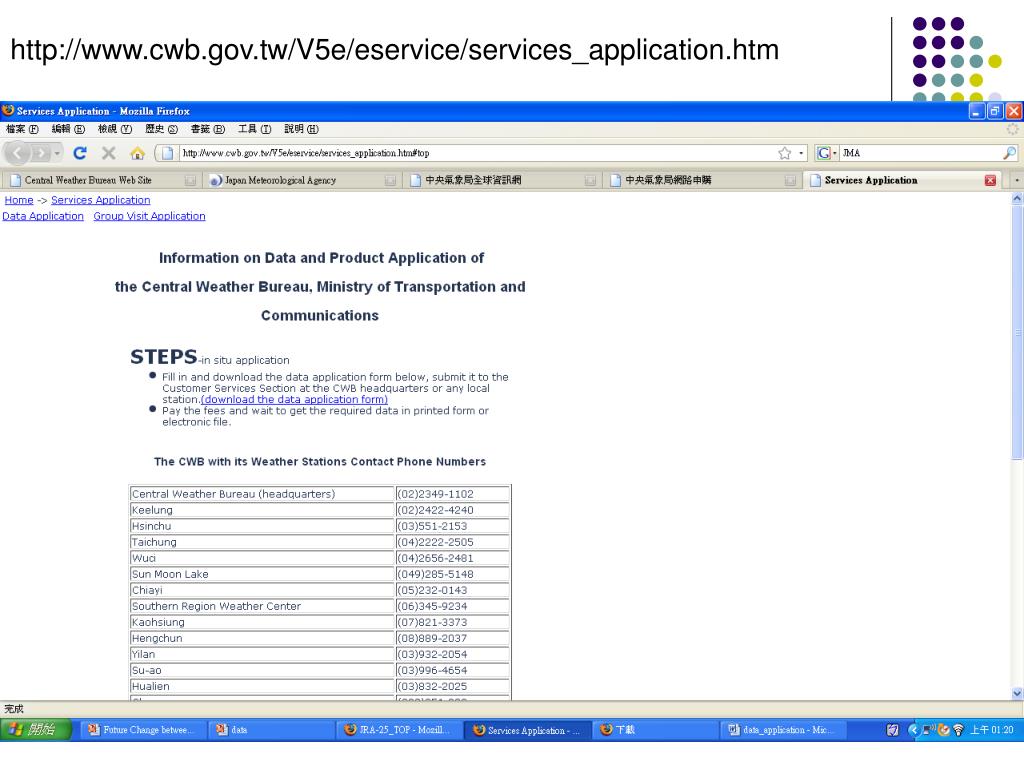The height and width of the screenshot is (768, 1024).
Task: Follow the Services Application breadcrumb link
Action: click(x=101, y=200)
